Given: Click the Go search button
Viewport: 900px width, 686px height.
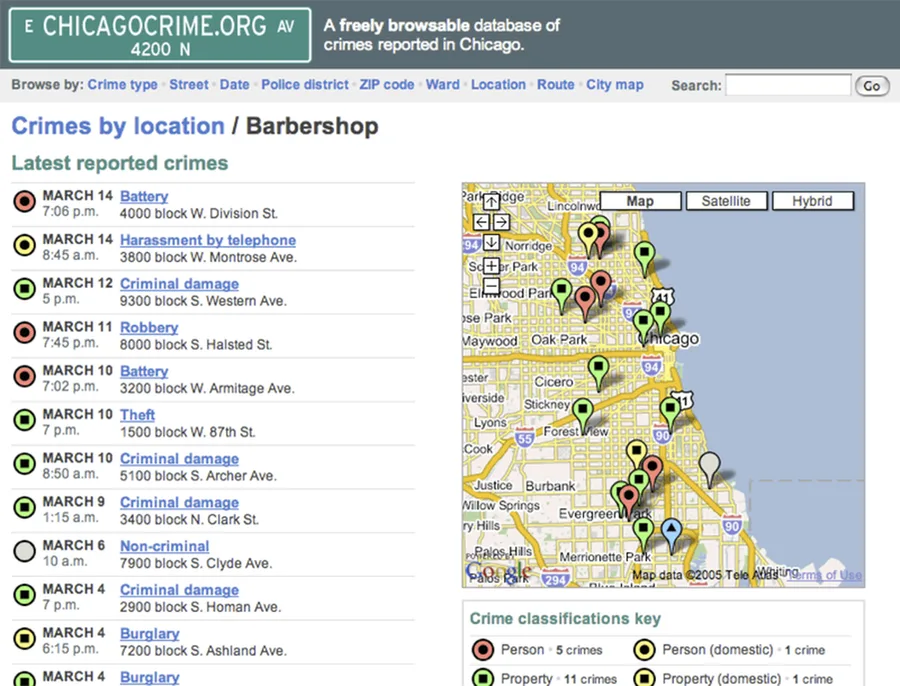Looking at the screenshot, I should coord(872,86).
